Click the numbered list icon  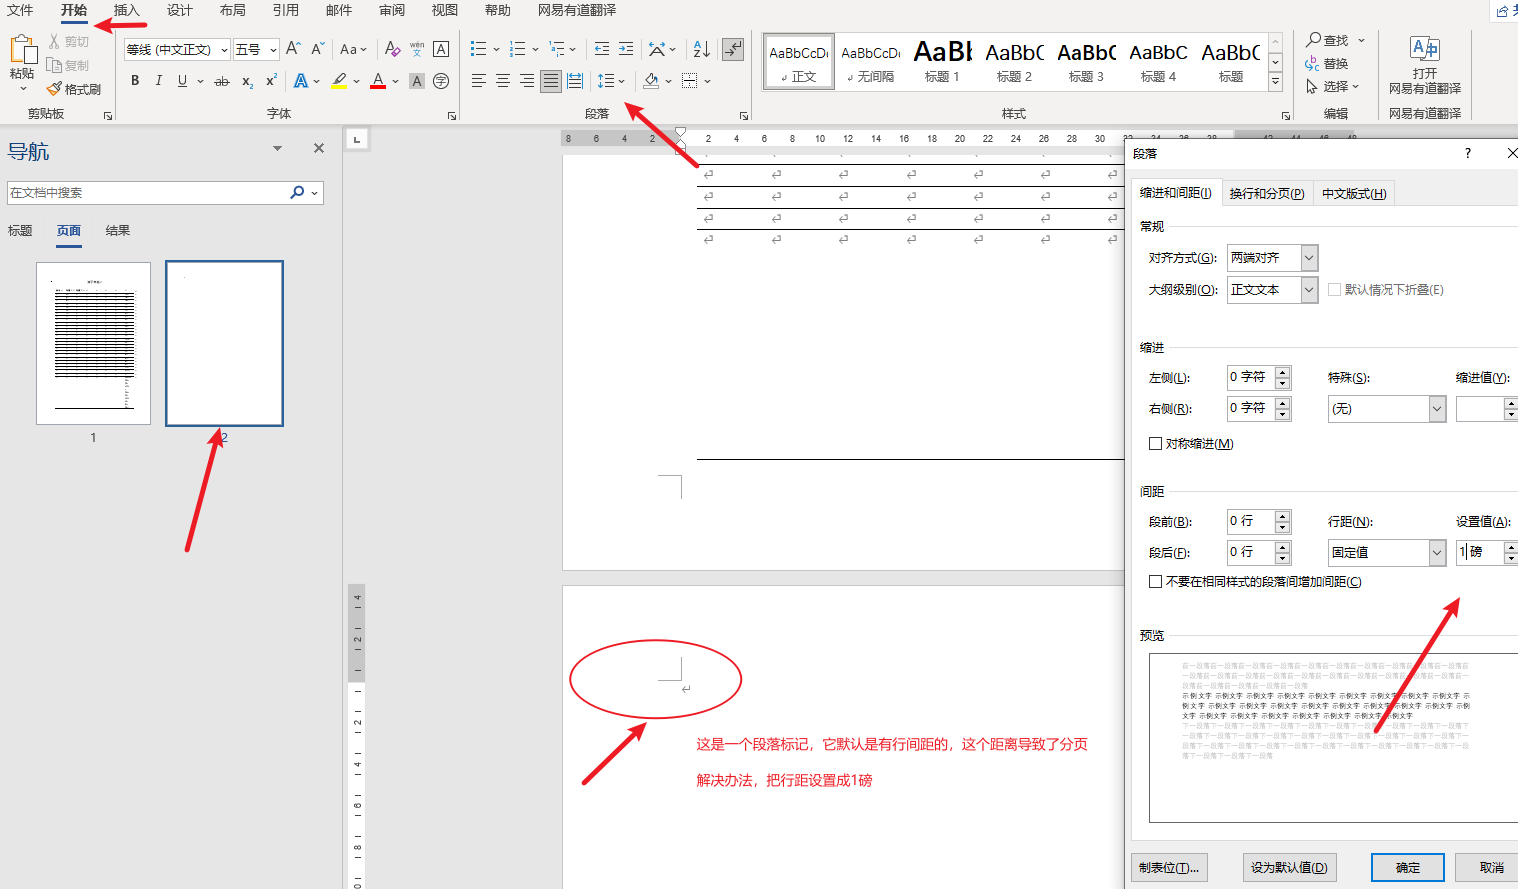pos(517,48)
